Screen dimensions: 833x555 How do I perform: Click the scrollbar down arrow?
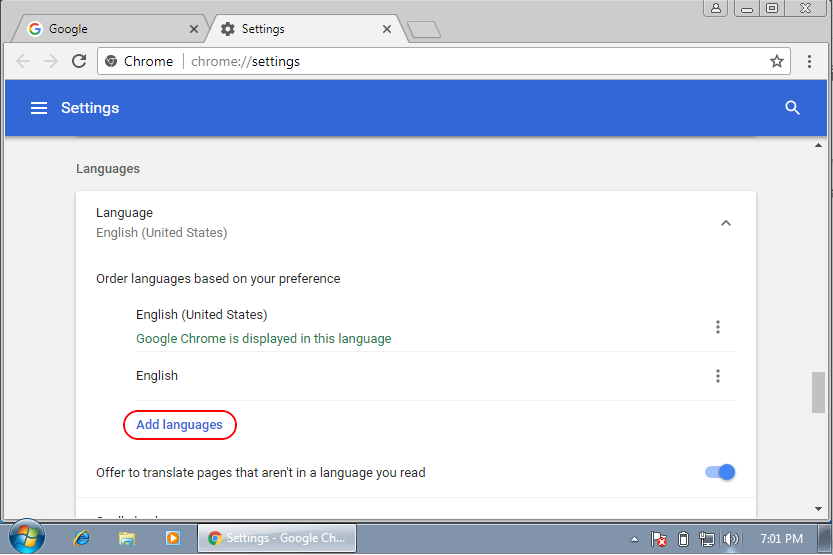click(818, 509)
